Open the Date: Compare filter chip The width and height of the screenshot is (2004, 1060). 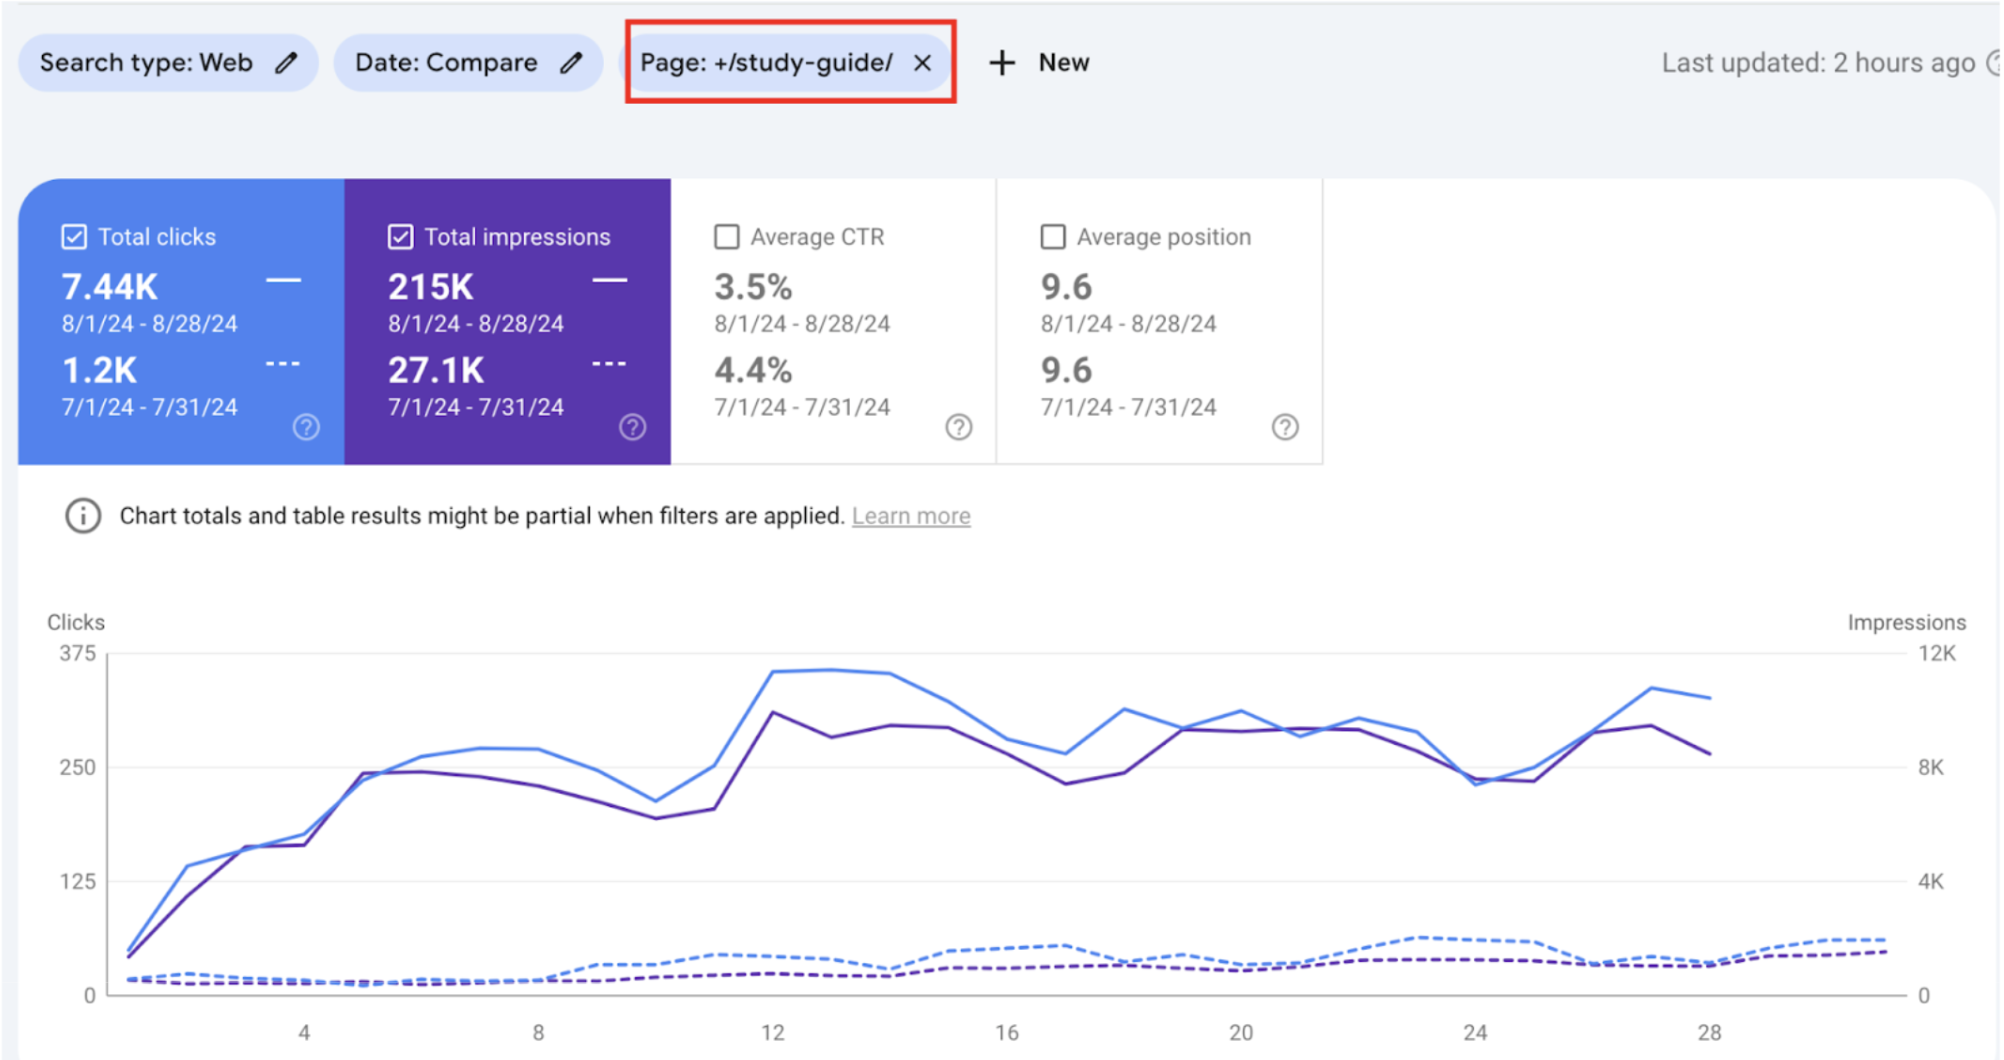[446, 63]
